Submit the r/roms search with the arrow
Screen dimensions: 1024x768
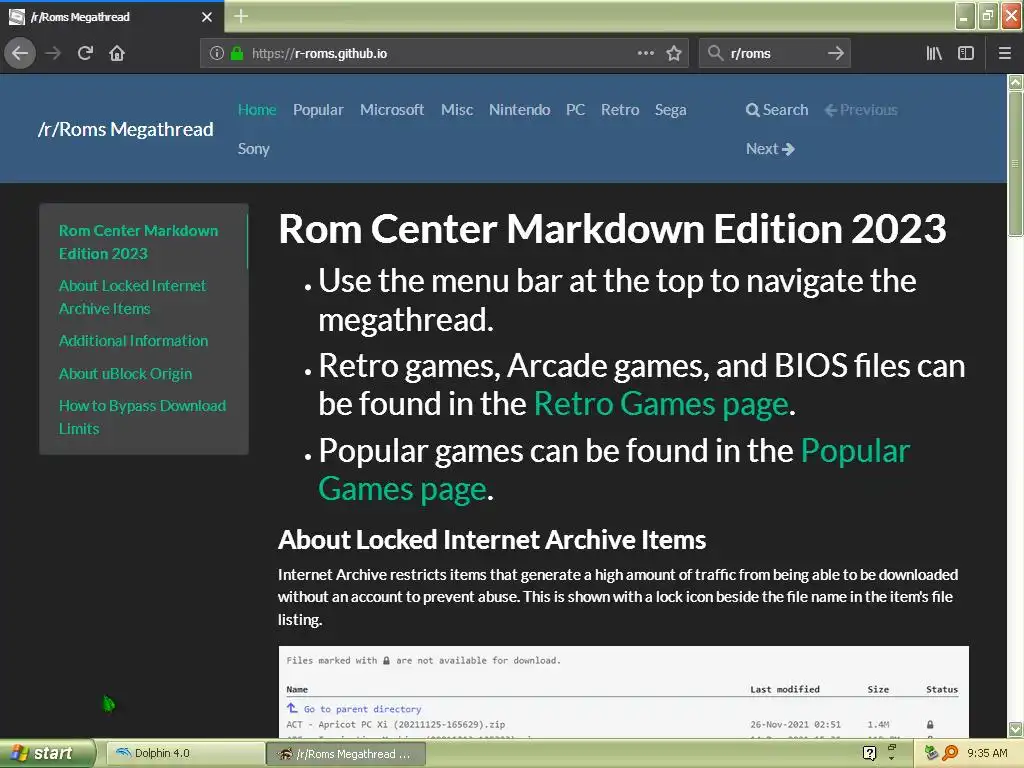(x=835, y=53)
